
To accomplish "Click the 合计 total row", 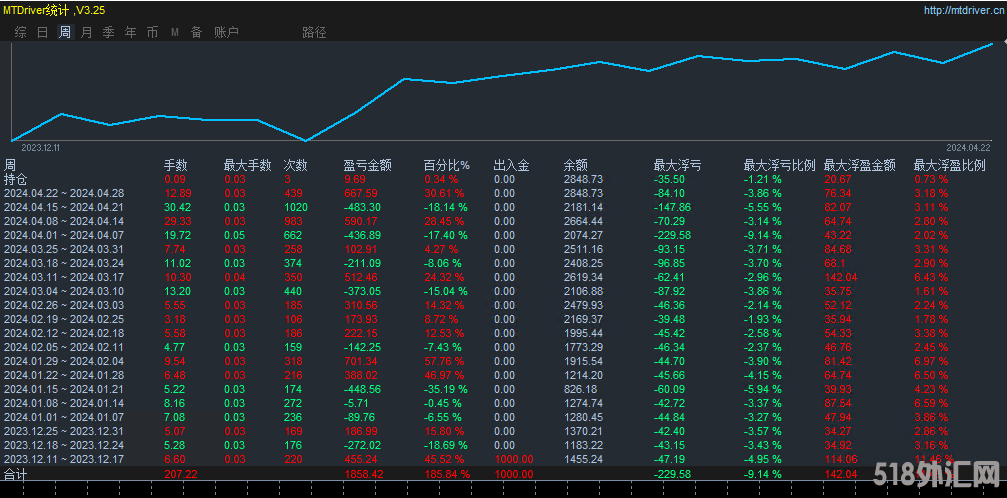I will [17, 472].
